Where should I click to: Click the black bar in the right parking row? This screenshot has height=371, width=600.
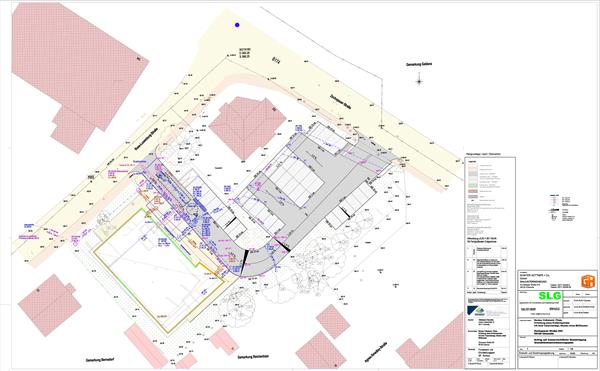click(345, 211)
